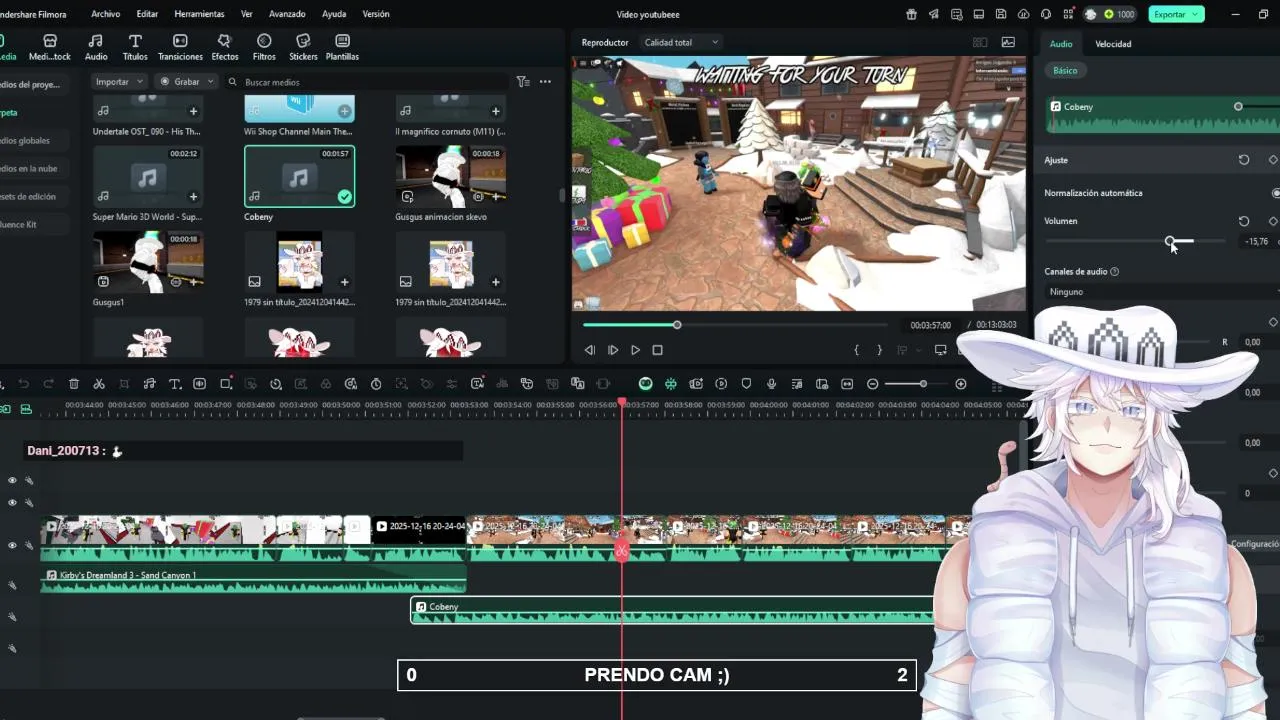This screenshot has width=1280, height=720.
Task: Toggle visibility of main video track
Action: pos(12,545)
